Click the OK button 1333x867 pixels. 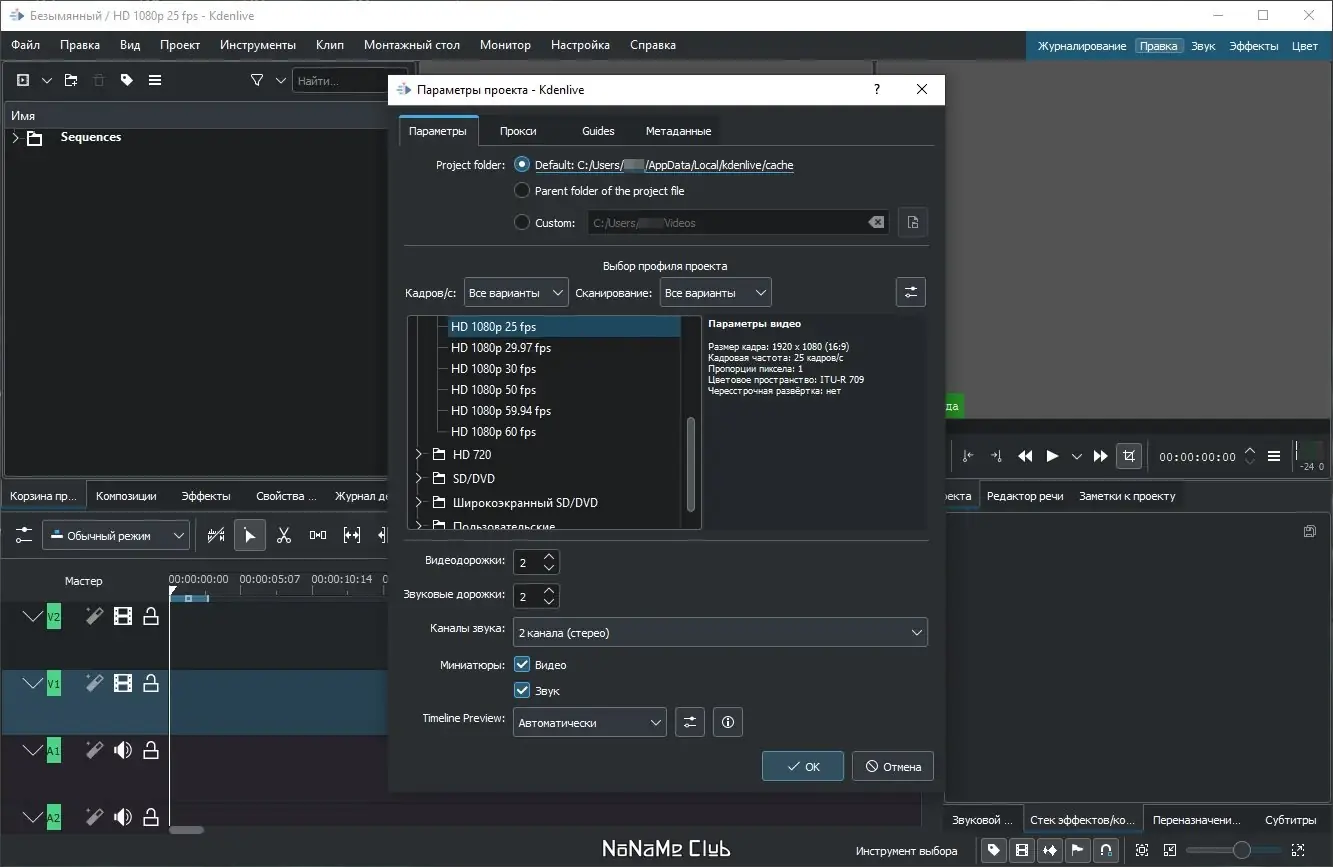[x=802, y=767]
